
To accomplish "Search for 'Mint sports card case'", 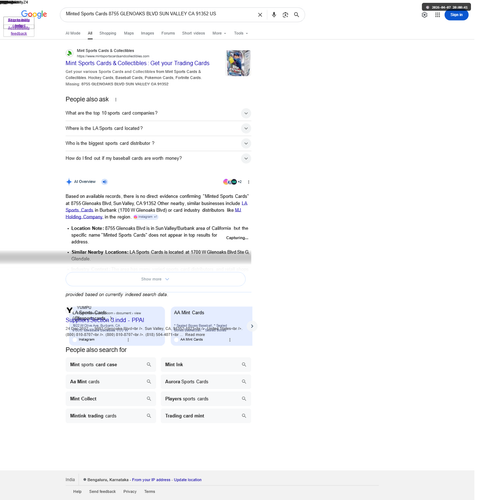I will pyautogui.click(x=111, y=365).
